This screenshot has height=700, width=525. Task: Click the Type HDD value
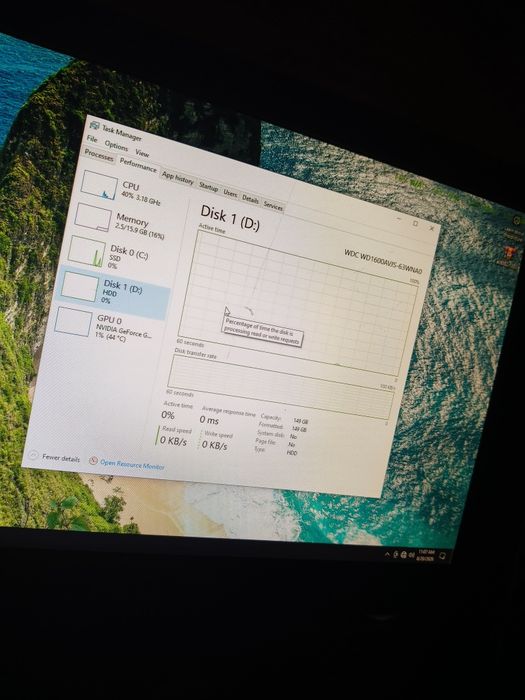[292, 453]
